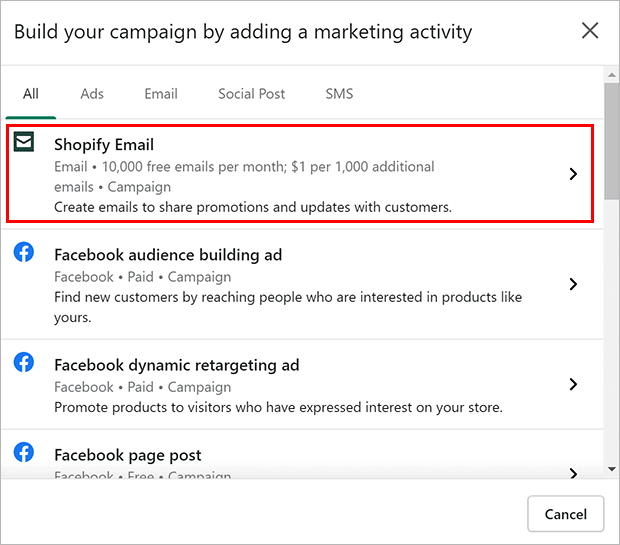Close the marketing activity dialog
This screenshot has width=620, height=545.
click(x=590, y=30)
